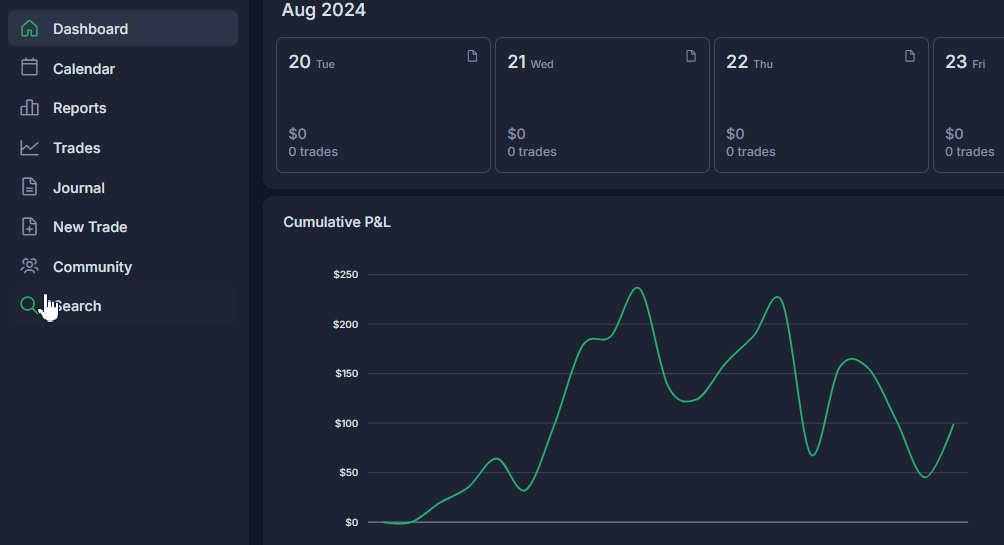Select the 22 Thu day card
The image size is (1004, 545).
tap(822, 105)
